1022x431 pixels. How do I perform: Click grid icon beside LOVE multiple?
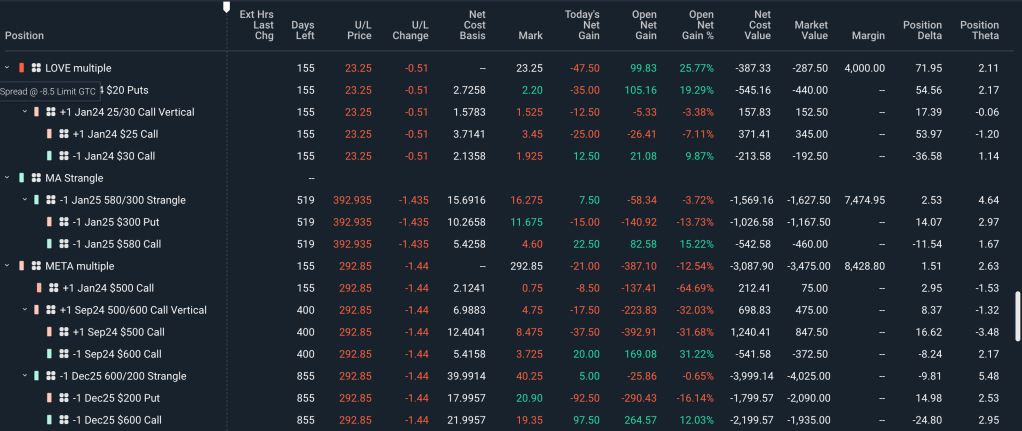tap(36, 68)
